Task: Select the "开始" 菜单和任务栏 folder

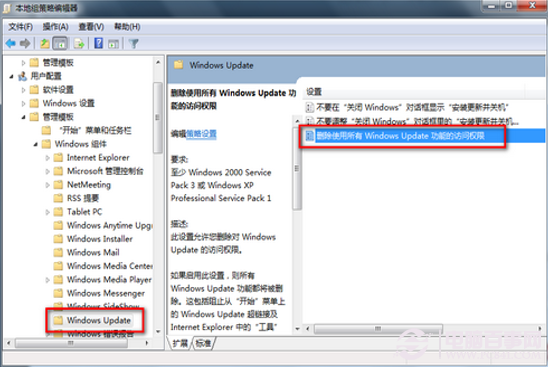Action: [x=95, y=130]
